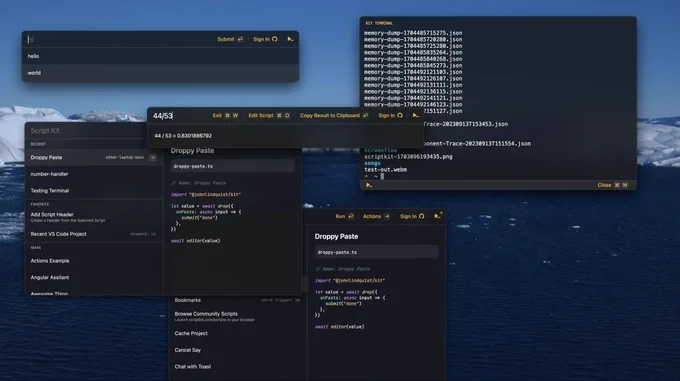Open Bookmarks in the bottom script list
The width and height of the screenshot is (680, 381).
(238, 300)
